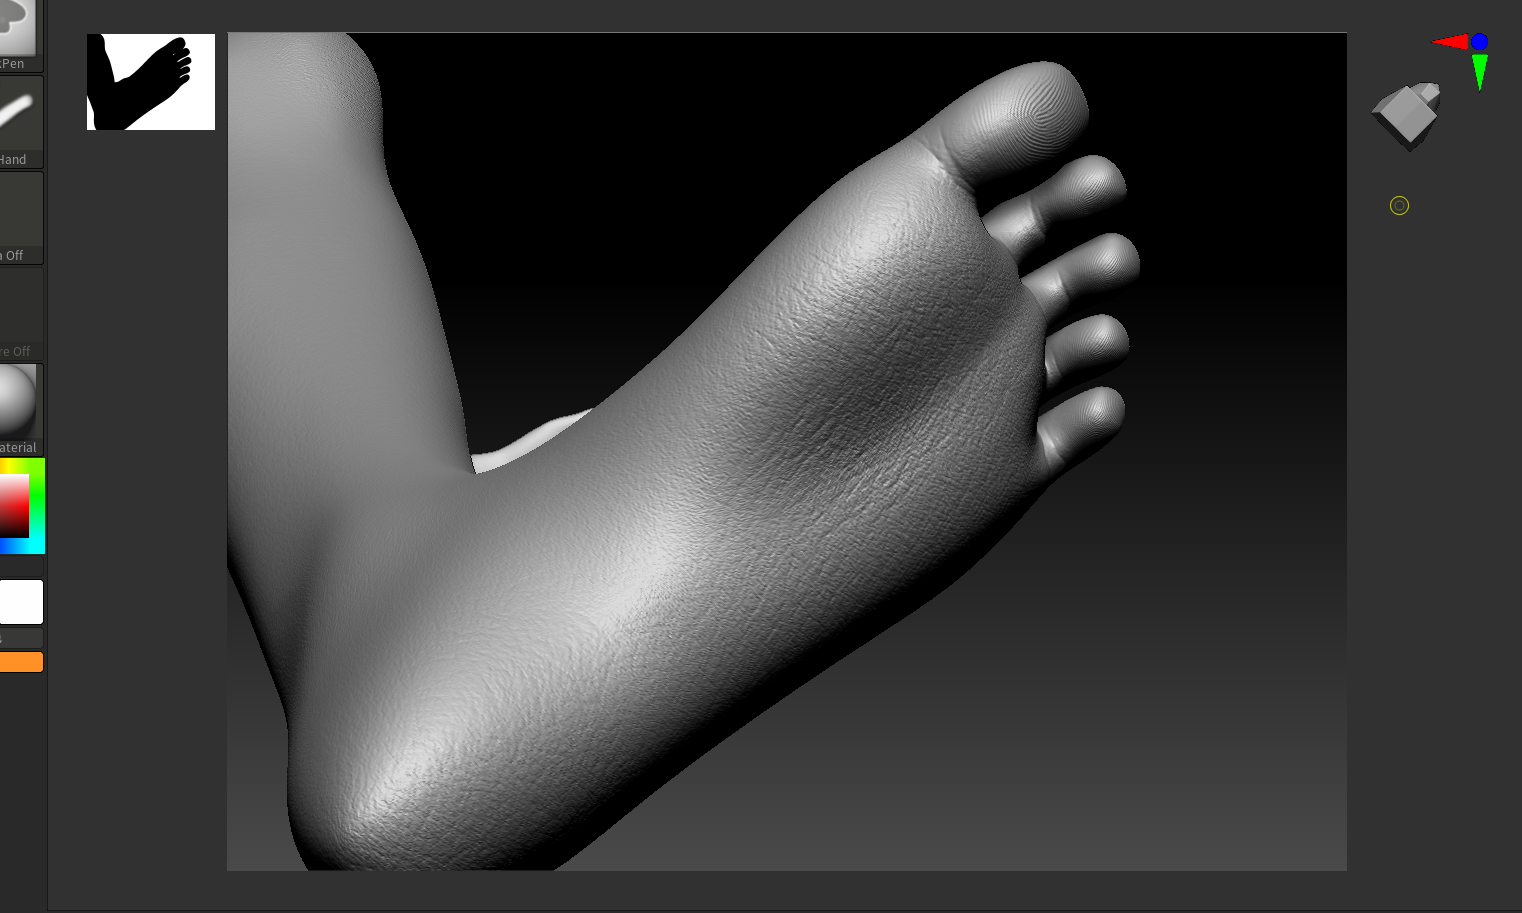Click the blue Z axis dot
The height and width of the screenshot is (913, 1522).
[1479, 42]
